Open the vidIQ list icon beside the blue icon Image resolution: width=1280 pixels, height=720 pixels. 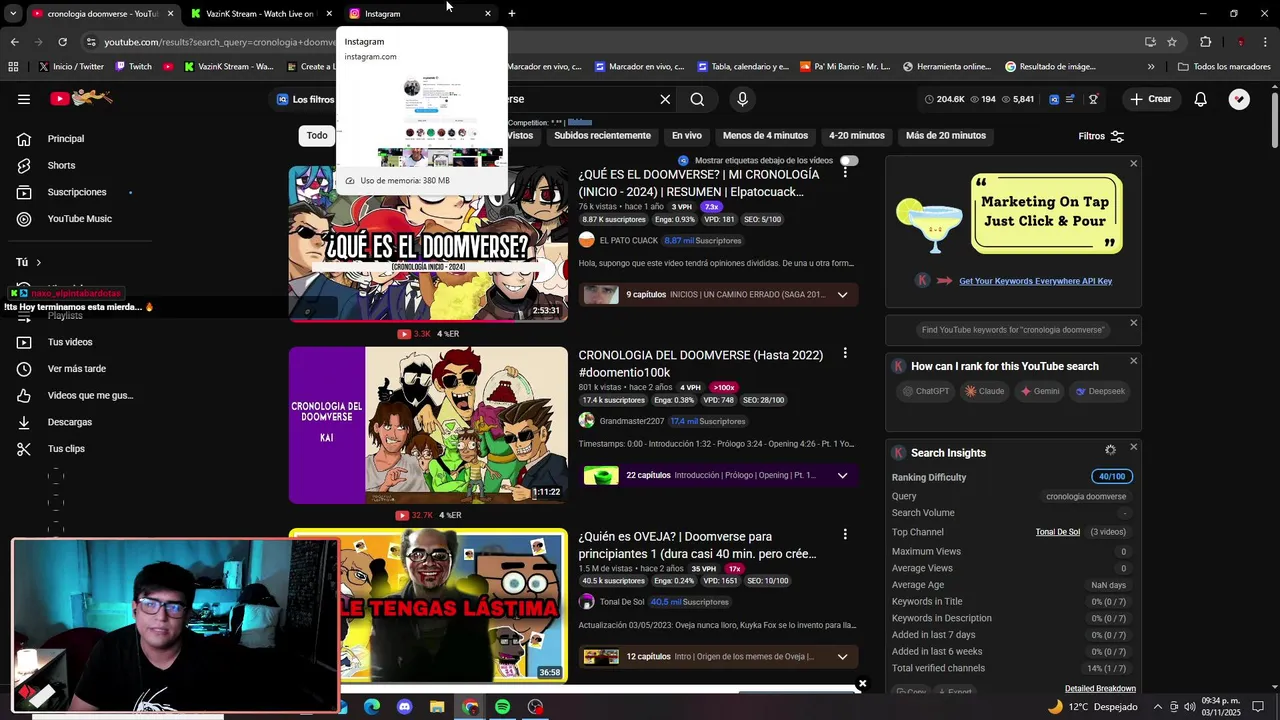coord(1071,99)
